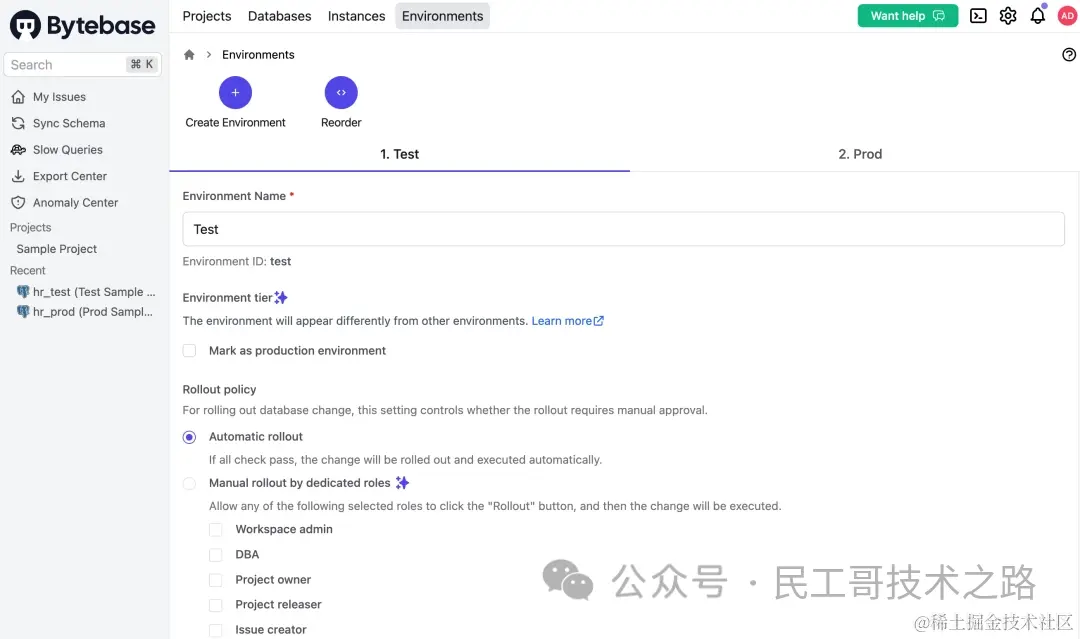
Task: Check the DBA role checkbox
Action: pos(216,555)
